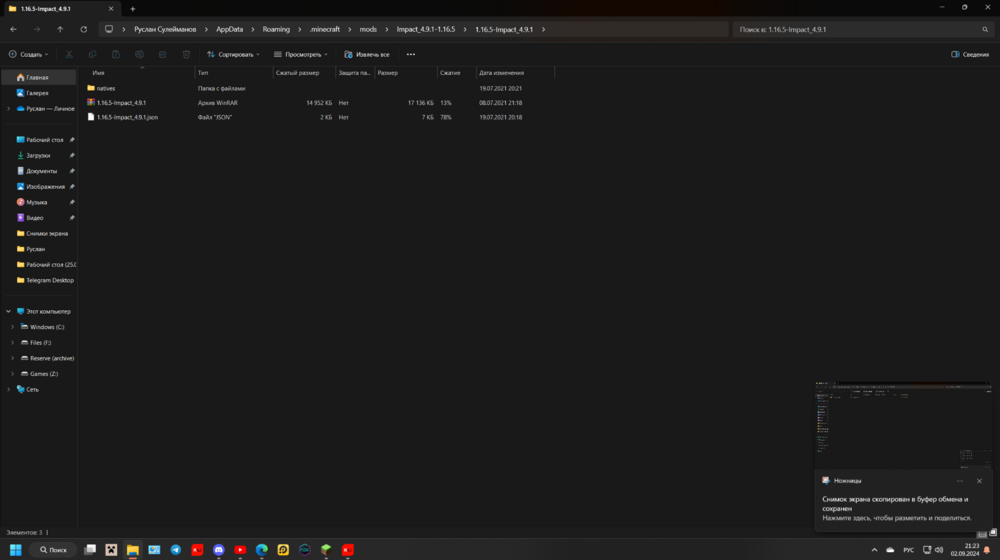Expand the Games (Z:) drive node

[13, 374]
